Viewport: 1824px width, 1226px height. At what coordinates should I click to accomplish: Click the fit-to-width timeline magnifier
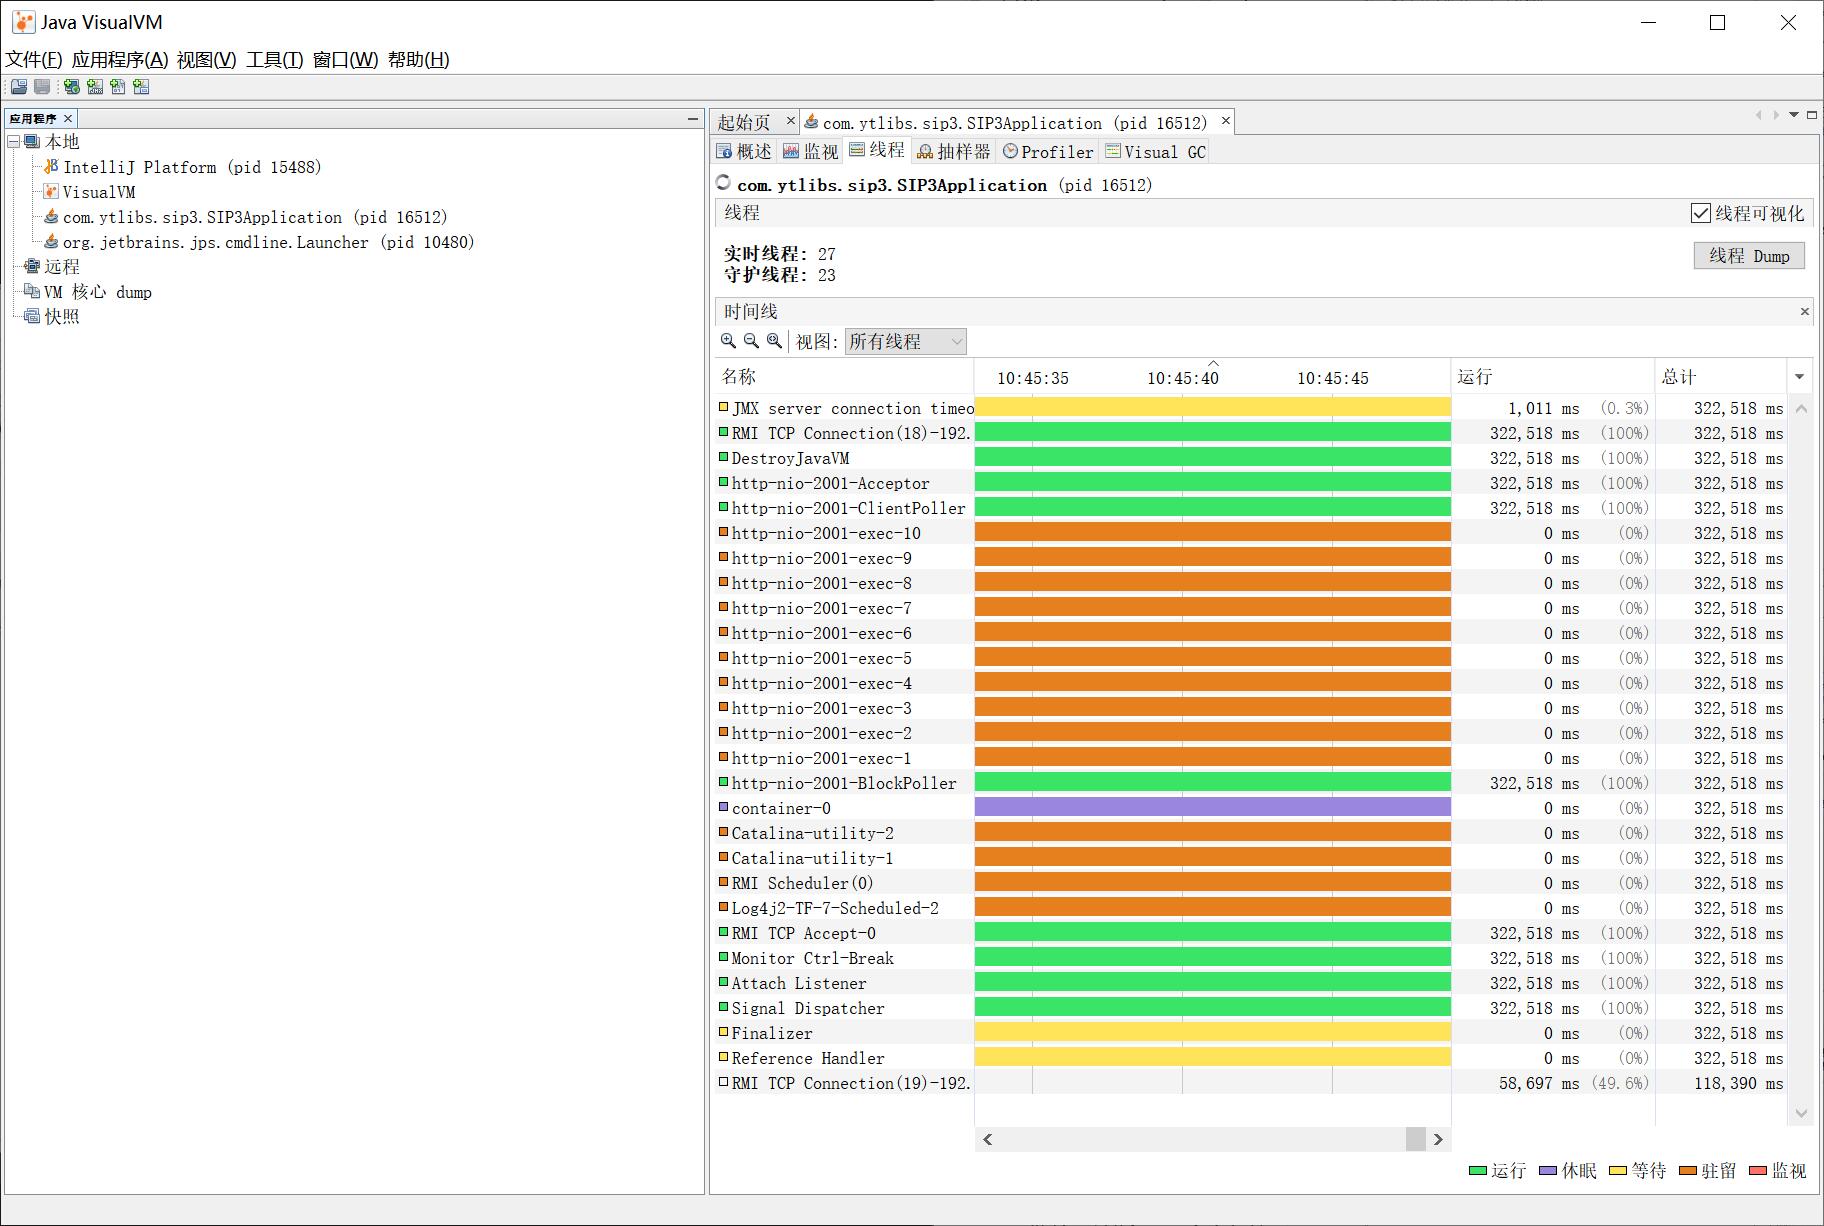774,341
